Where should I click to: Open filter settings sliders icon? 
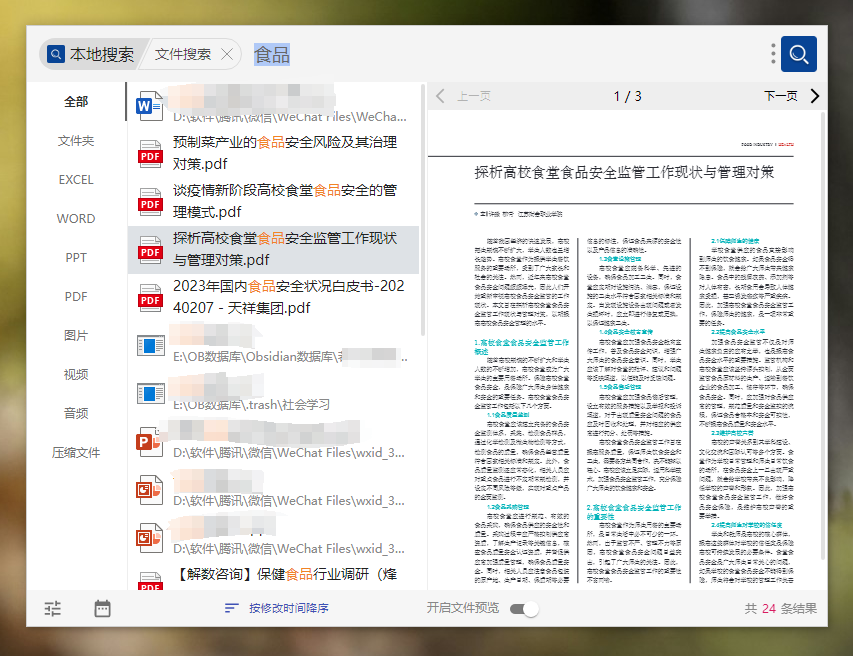click(53, 608)
